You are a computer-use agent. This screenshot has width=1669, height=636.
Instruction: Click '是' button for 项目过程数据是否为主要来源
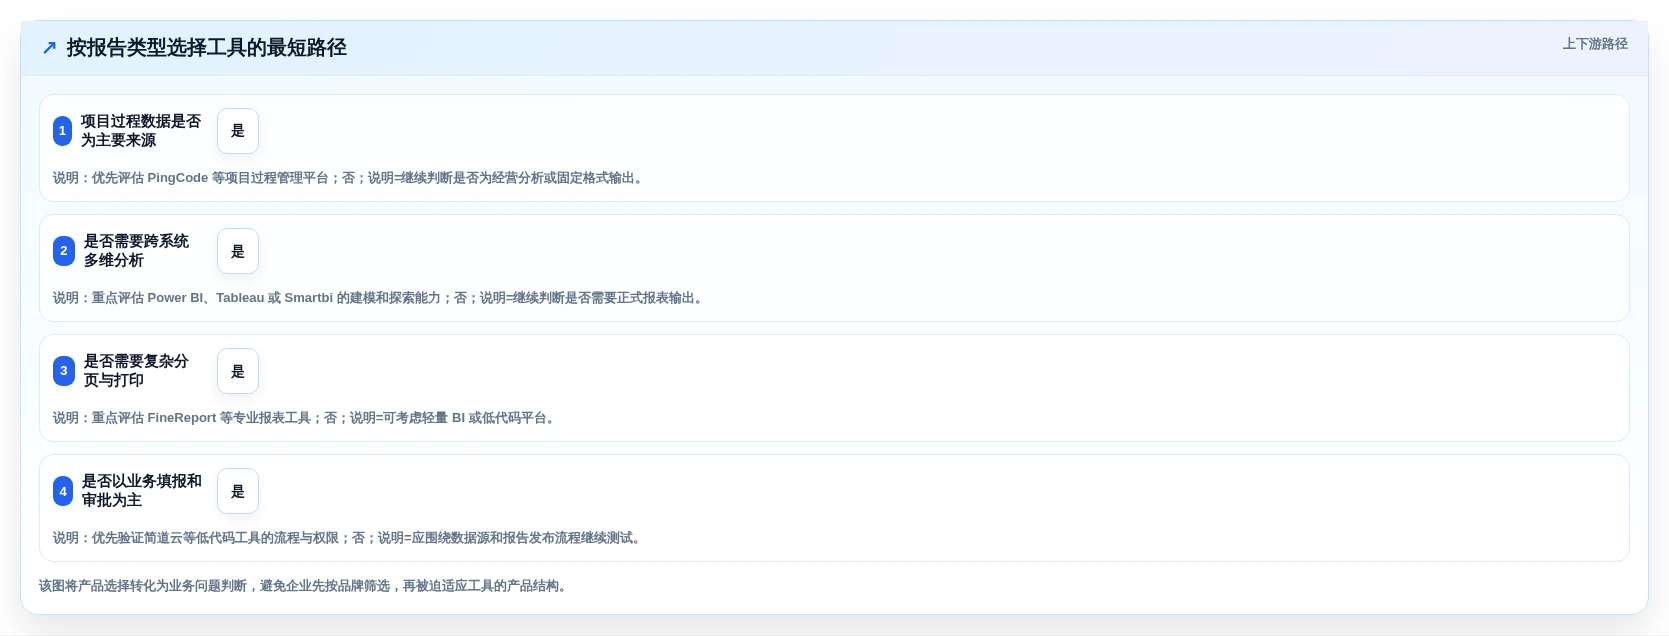pos(238,131)
